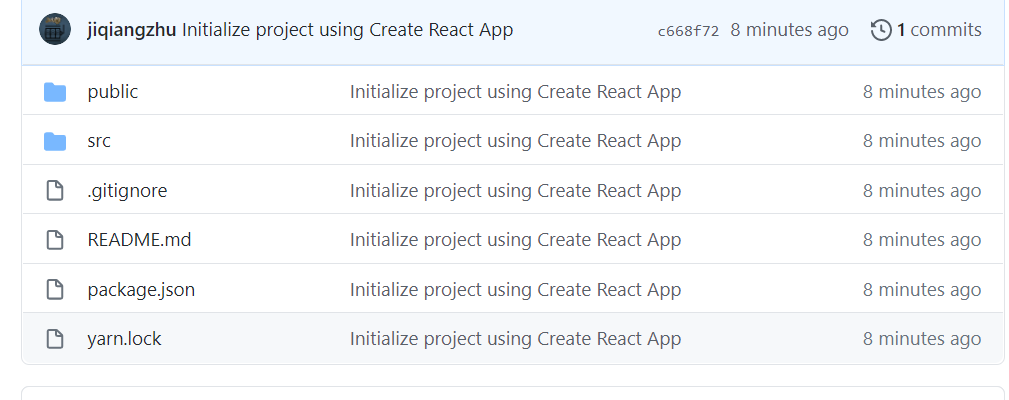Open the jiqiangzhu username link
Screen dimensions: 1009x400
(132, 30)
